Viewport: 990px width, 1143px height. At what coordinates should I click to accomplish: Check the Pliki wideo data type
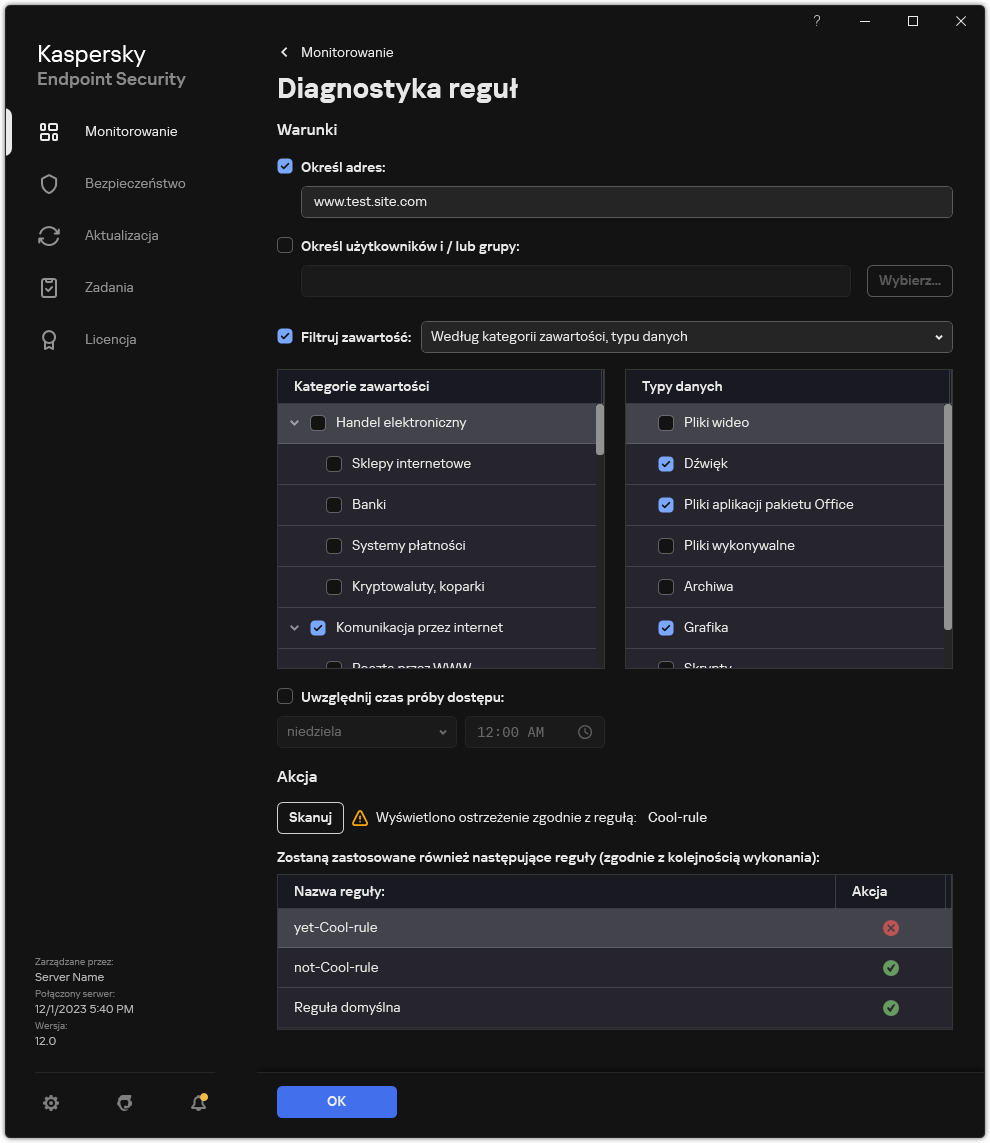pyautogui.click(x=666, y=423)
